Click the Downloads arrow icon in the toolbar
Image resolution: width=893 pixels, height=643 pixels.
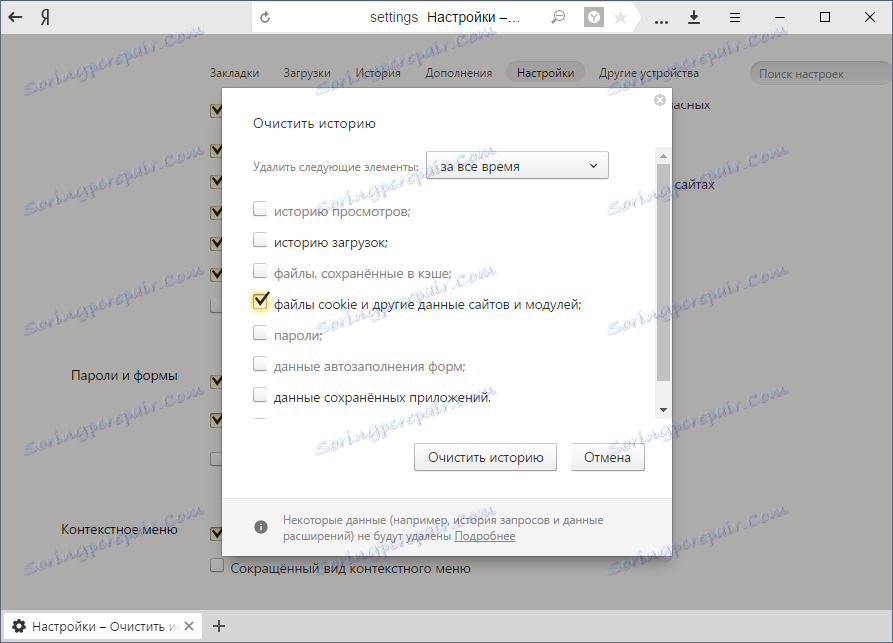[694, 17]
